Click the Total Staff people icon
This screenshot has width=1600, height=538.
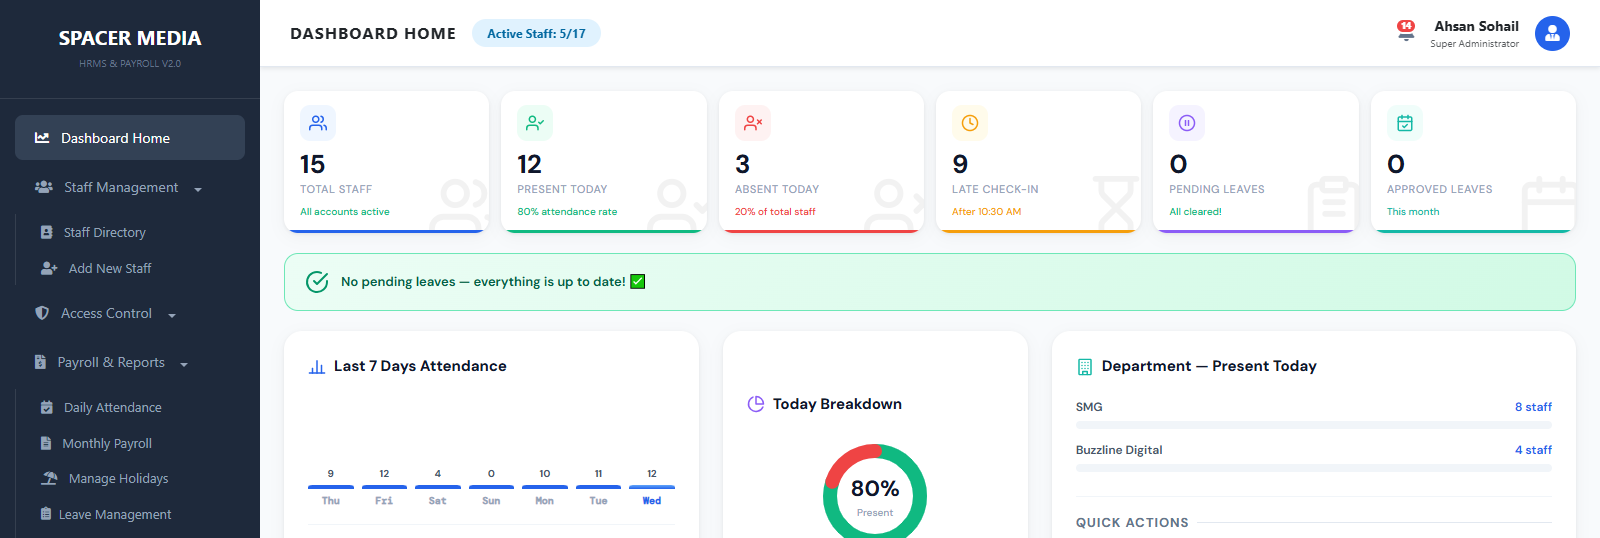[x=318, y=123]
